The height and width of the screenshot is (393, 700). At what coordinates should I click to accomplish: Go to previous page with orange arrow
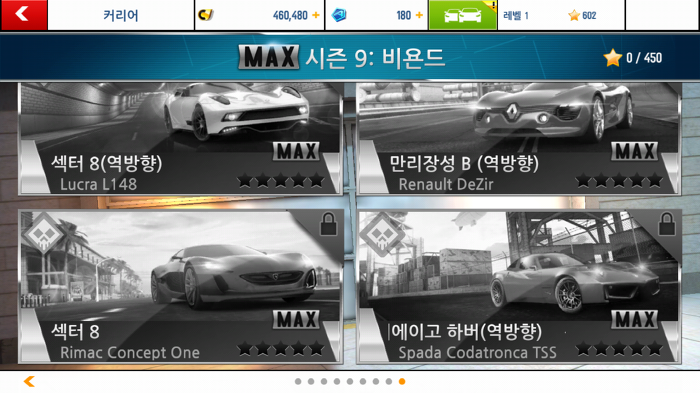[x=29, y=381]
